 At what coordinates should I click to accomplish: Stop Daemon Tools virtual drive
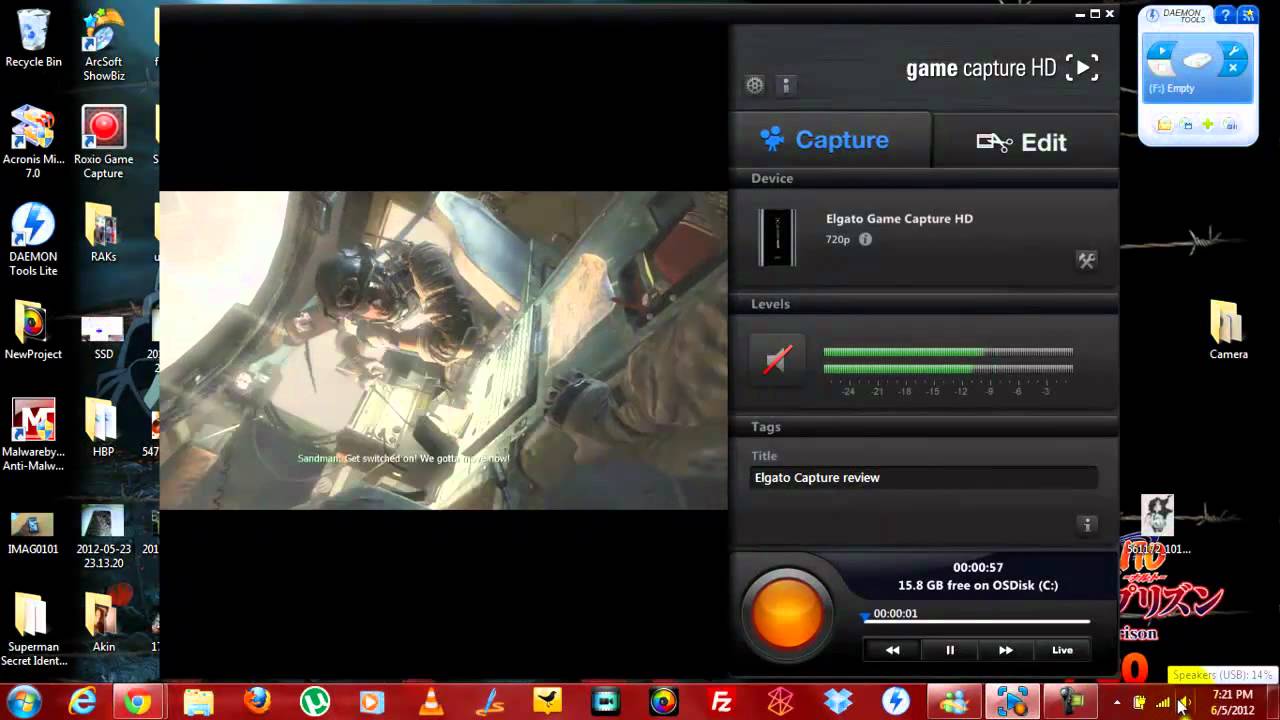(1160, 67)
